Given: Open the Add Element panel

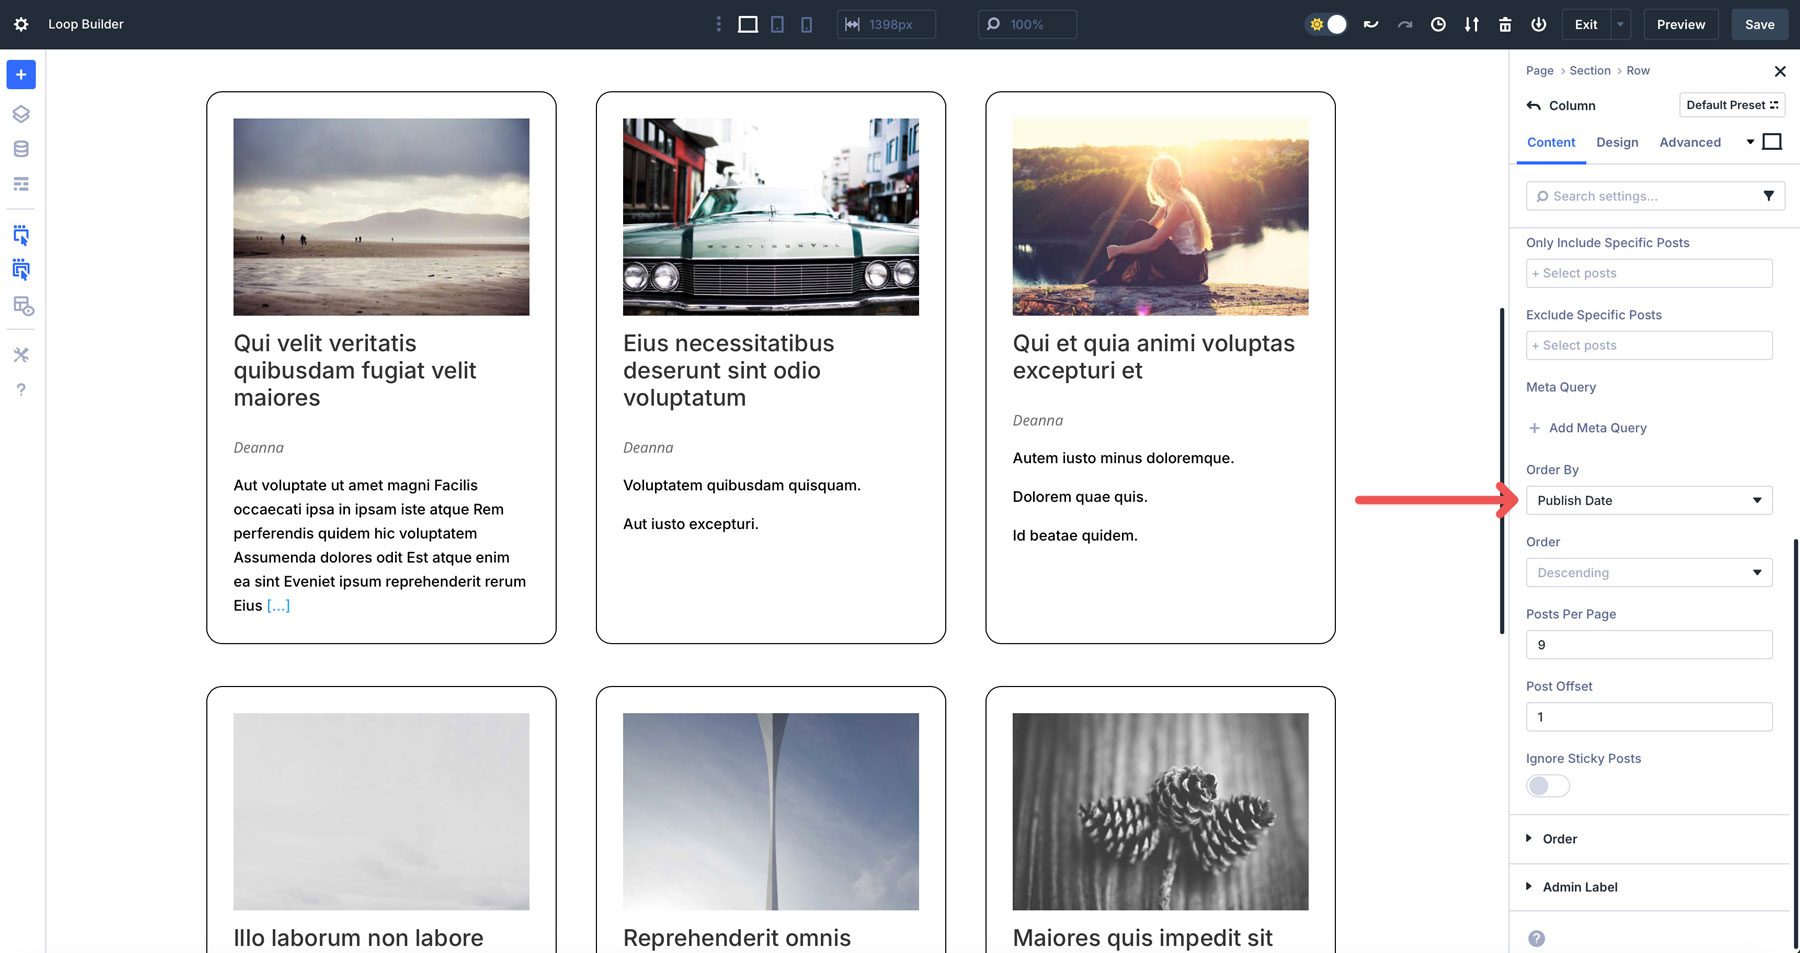Looking at the screenshot, I should (x=20, y=74).
